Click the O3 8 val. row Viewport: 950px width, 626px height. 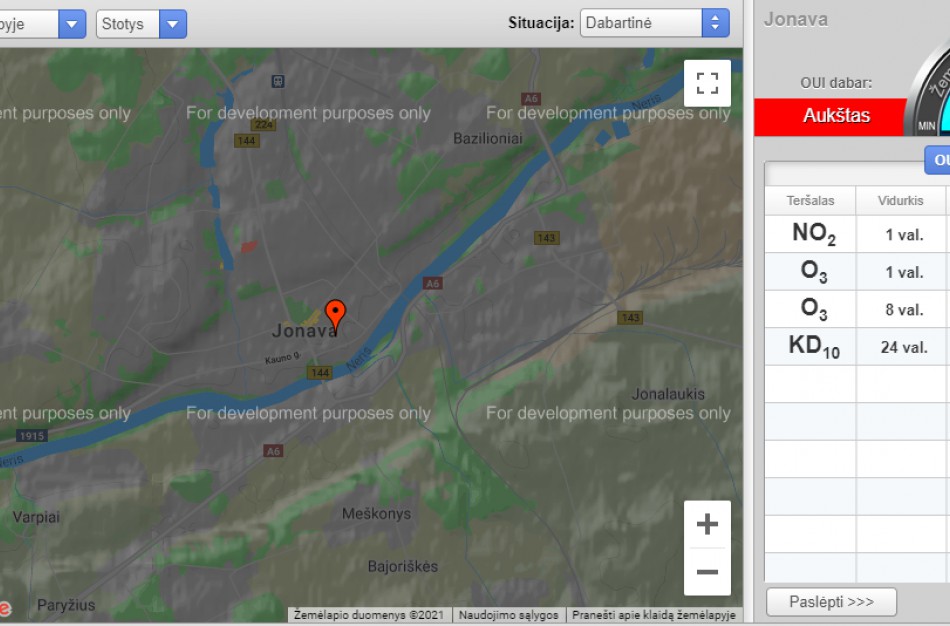856,310
